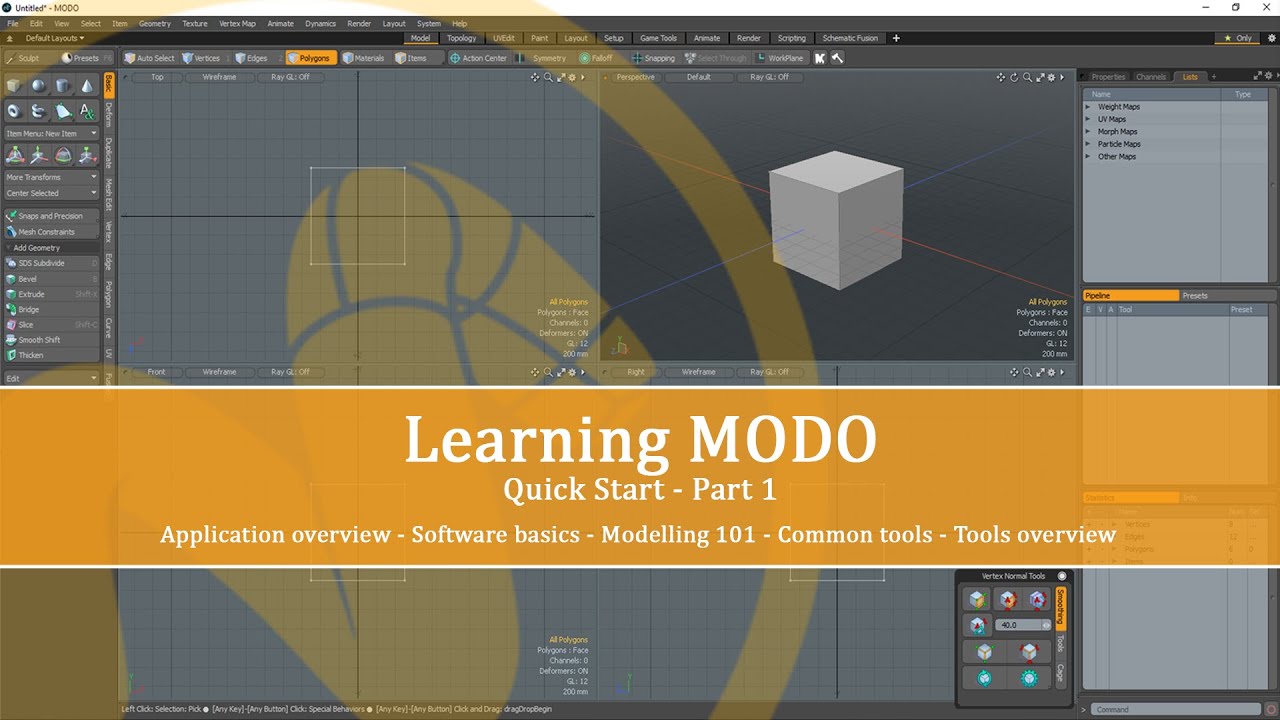Open the Geometry menu
Viewport: 1280px width, 720px height.
pos(154,23)
